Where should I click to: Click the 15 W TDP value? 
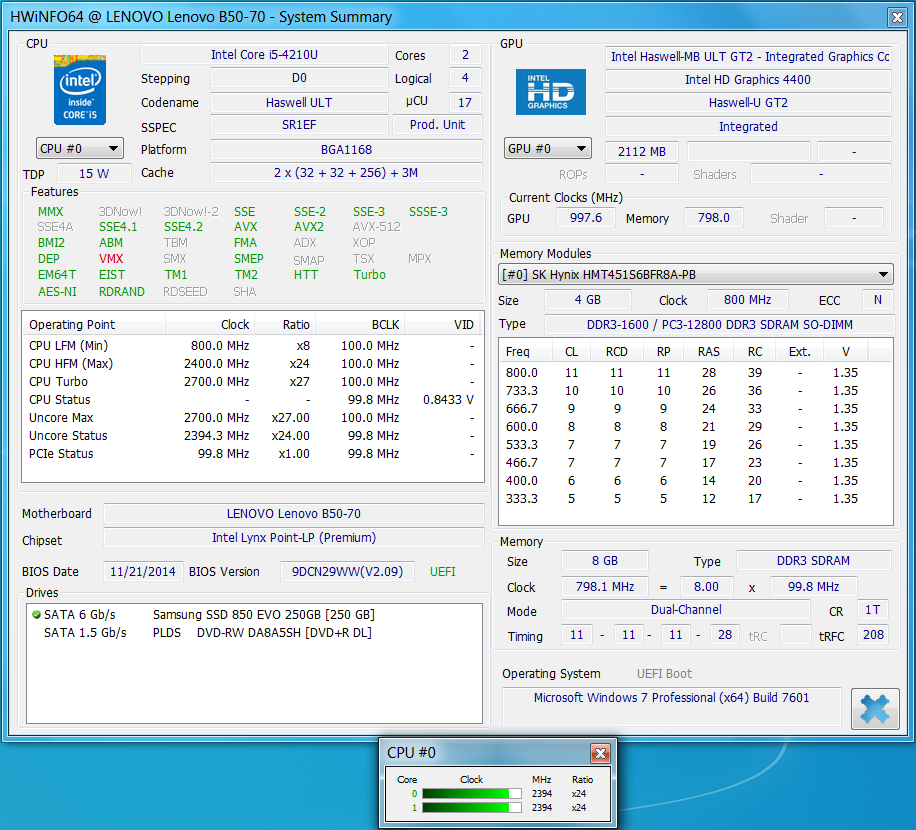click(94, 173)
